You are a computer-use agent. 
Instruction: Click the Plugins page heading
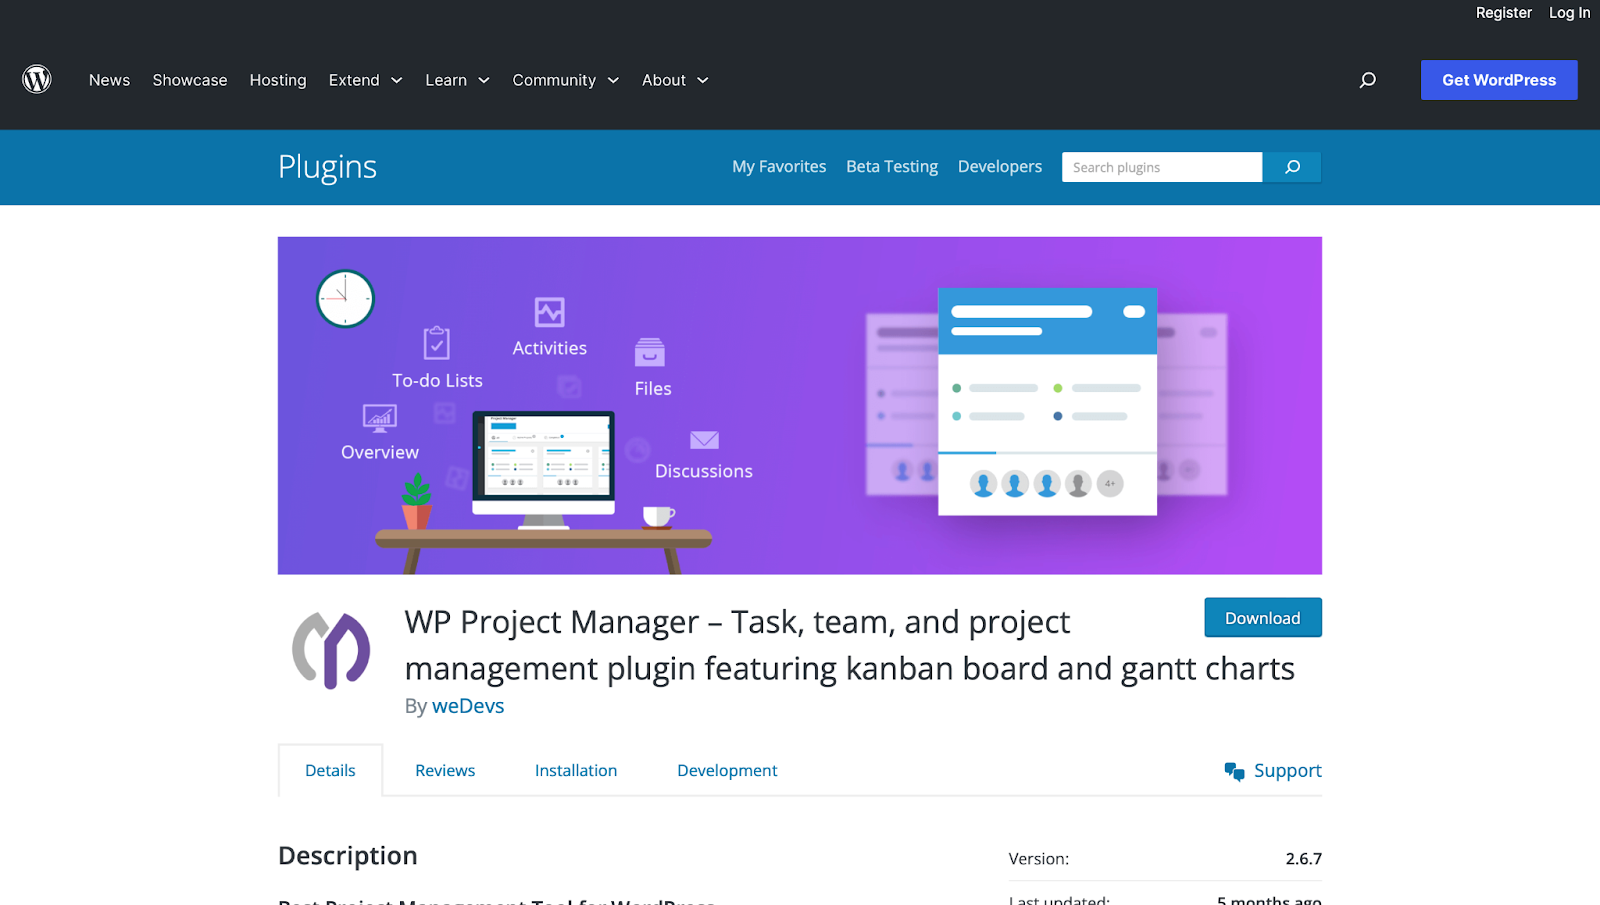pos(327,167)
